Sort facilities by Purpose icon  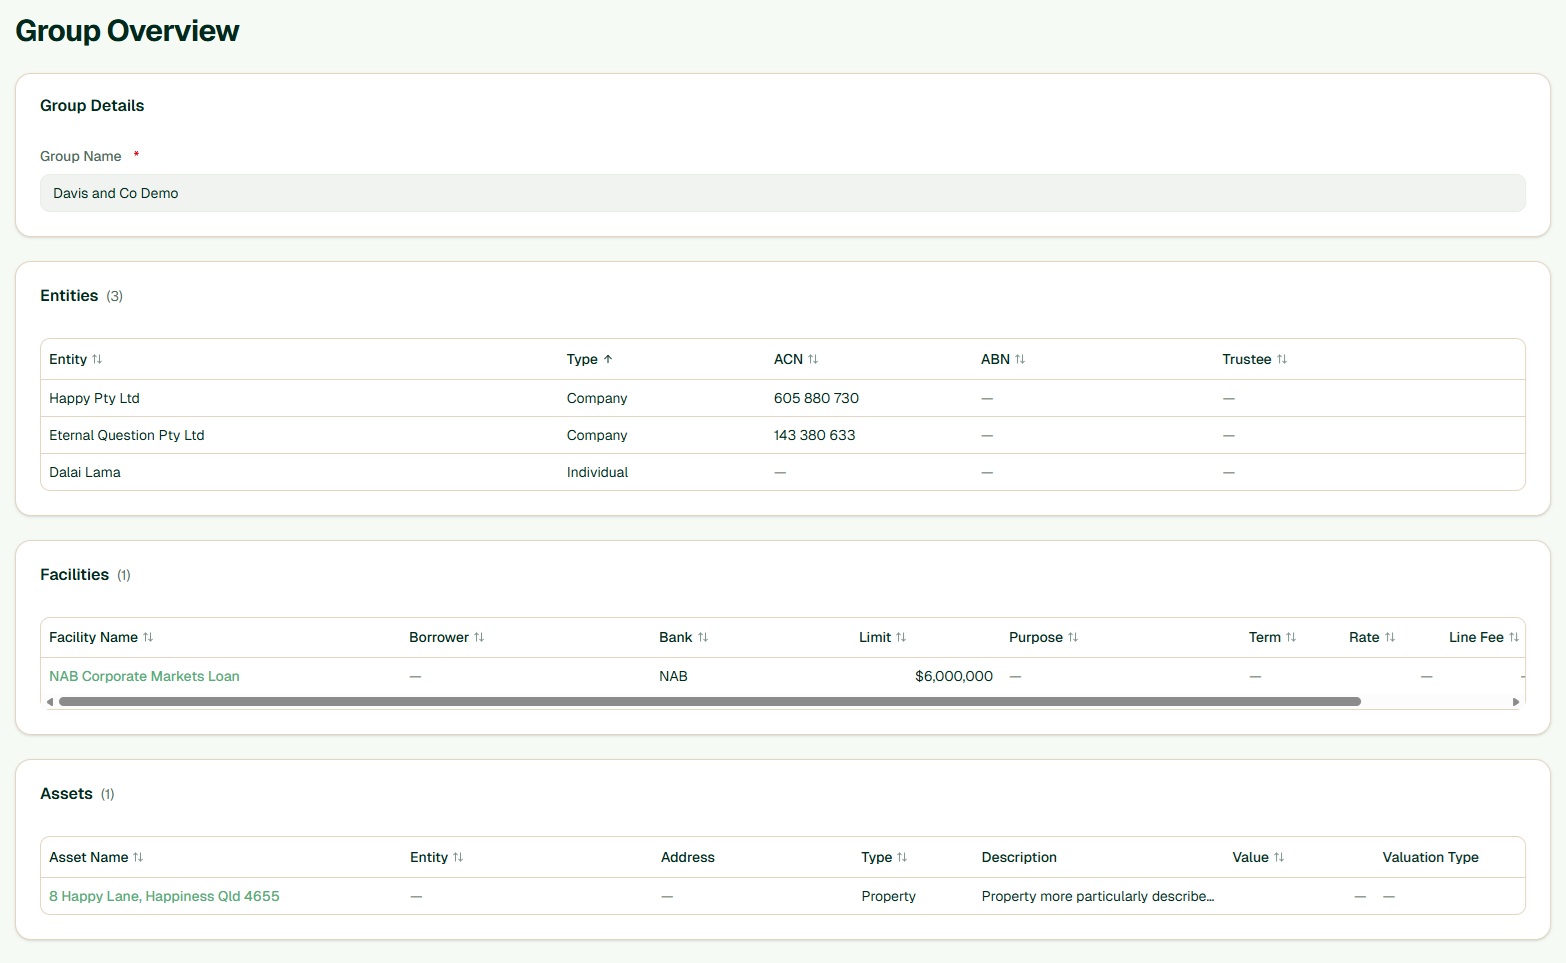click(x=1073, y=637)
